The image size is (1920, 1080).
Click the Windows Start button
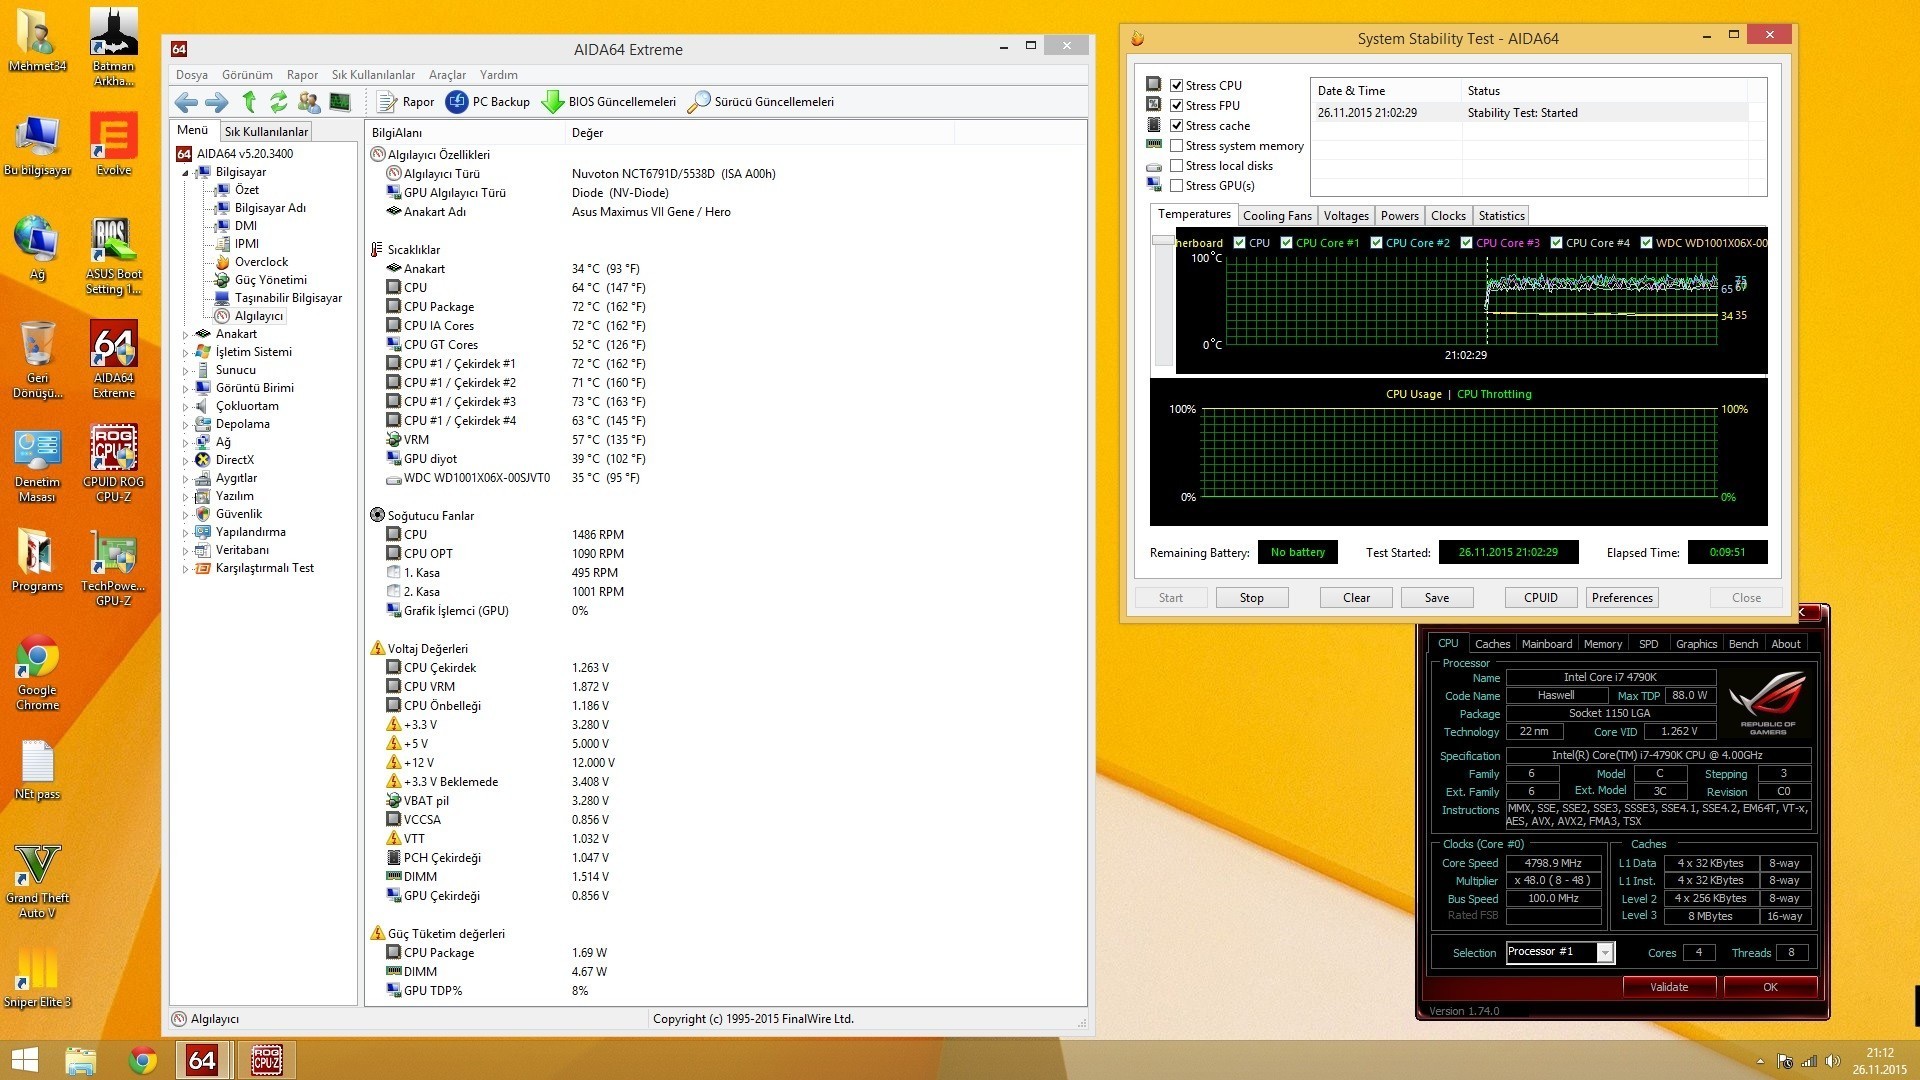(24, 1060)
